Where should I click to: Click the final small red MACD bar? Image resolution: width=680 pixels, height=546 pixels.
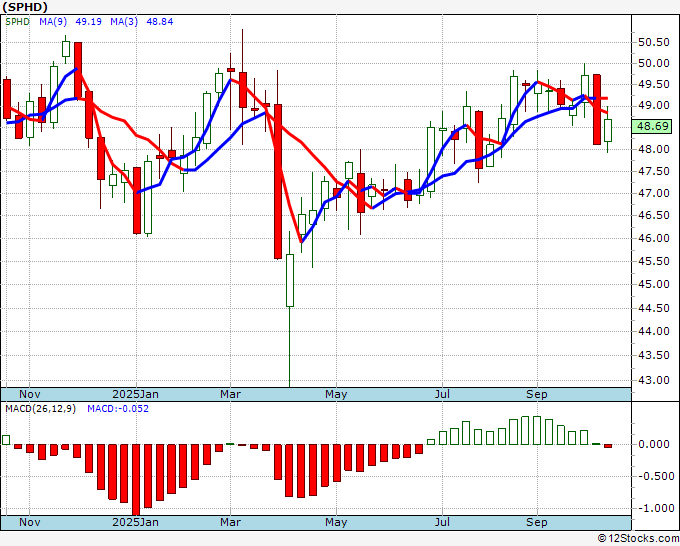point(608,446)
